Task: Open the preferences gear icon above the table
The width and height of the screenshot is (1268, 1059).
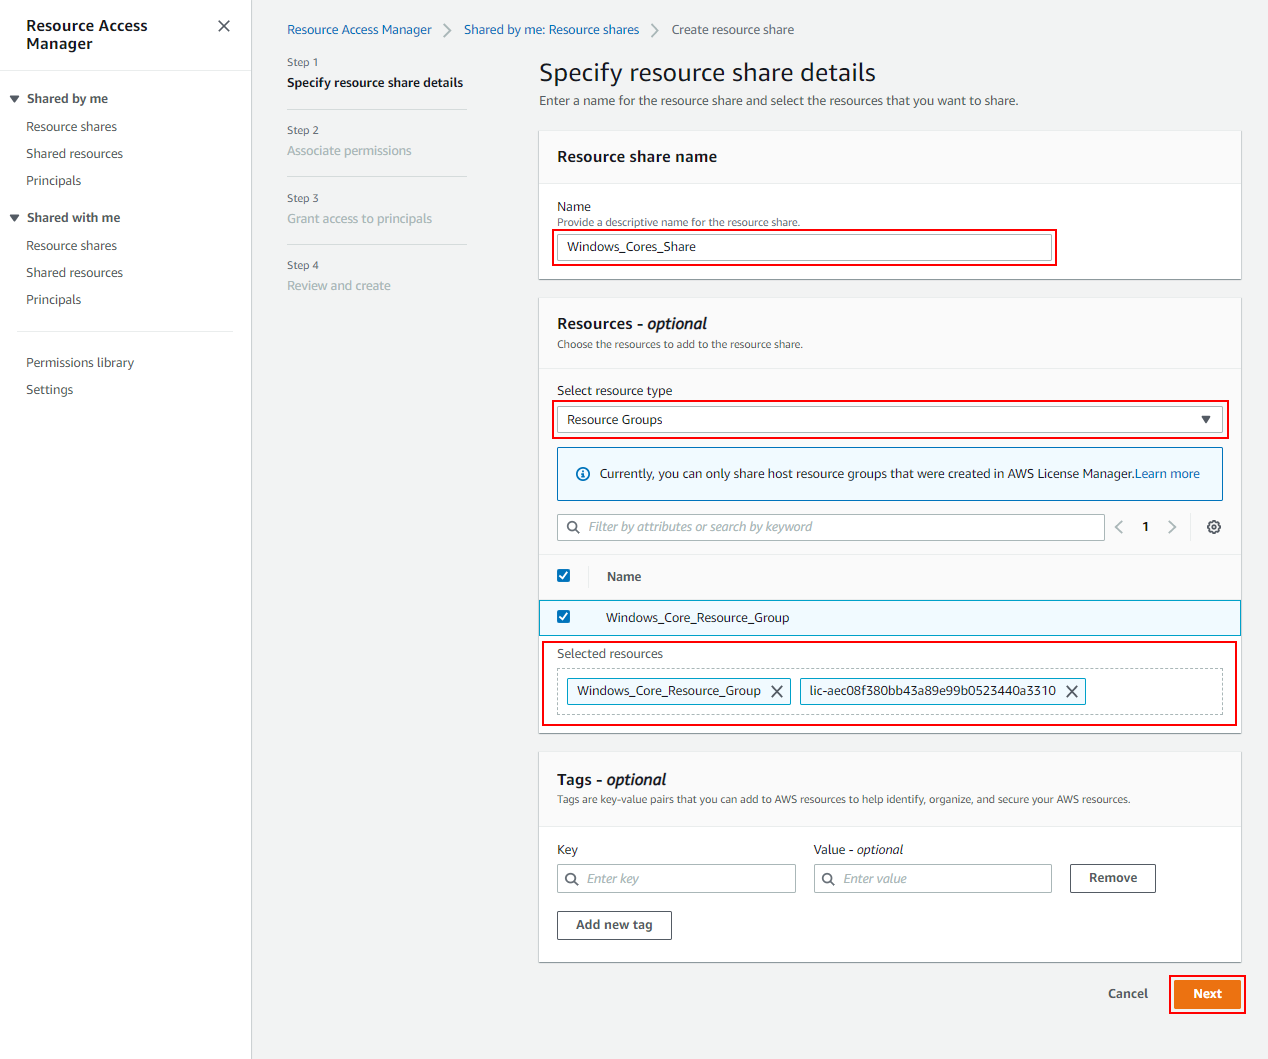Action: click(1213, 526)
